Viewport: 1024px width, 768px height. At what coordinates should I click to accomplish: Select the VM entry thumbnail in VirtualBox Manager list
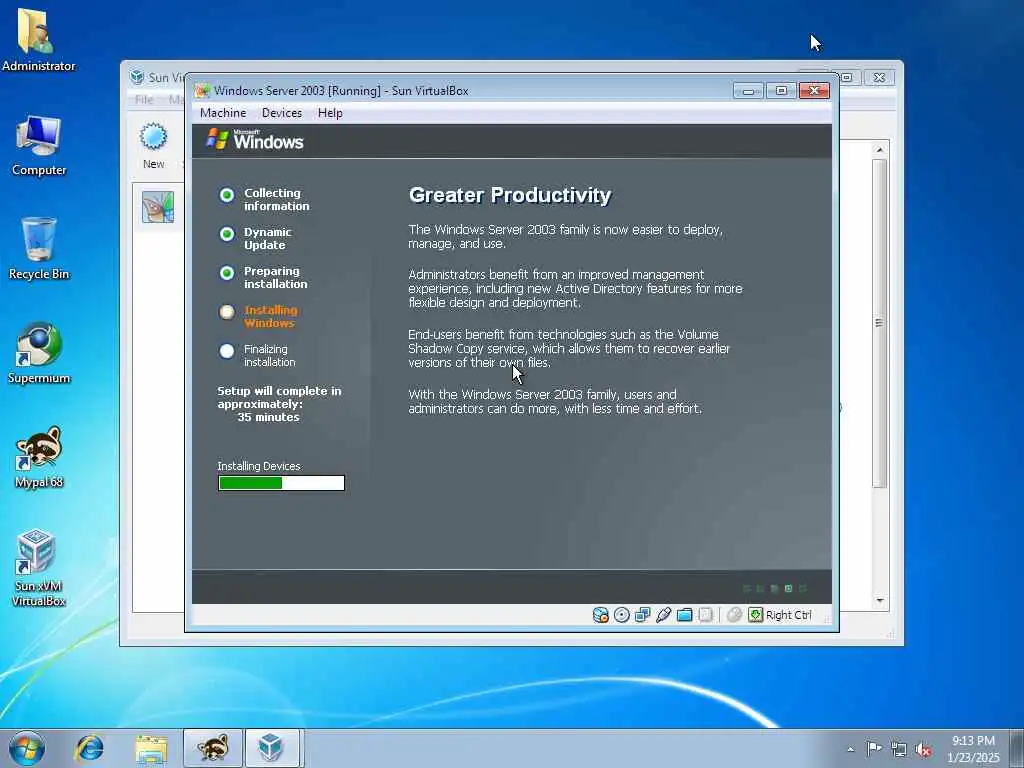tap(158, 207)
